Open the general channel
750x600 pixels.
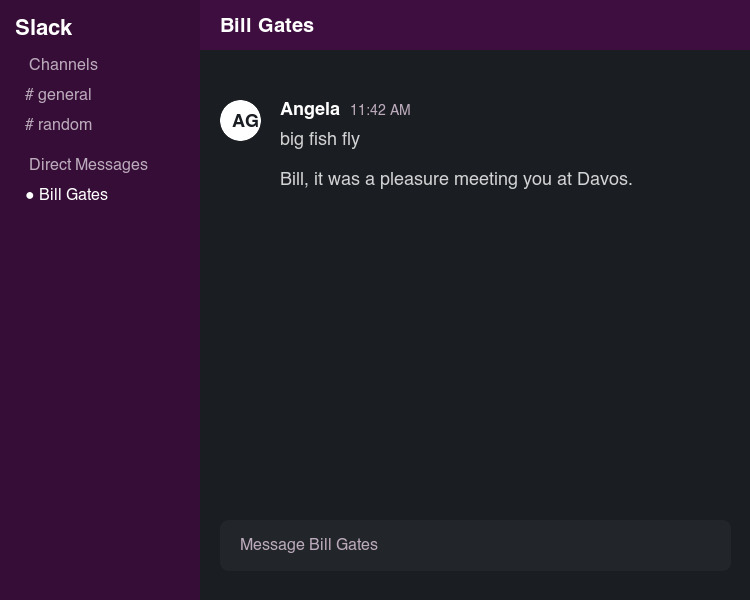pos(65,95)
